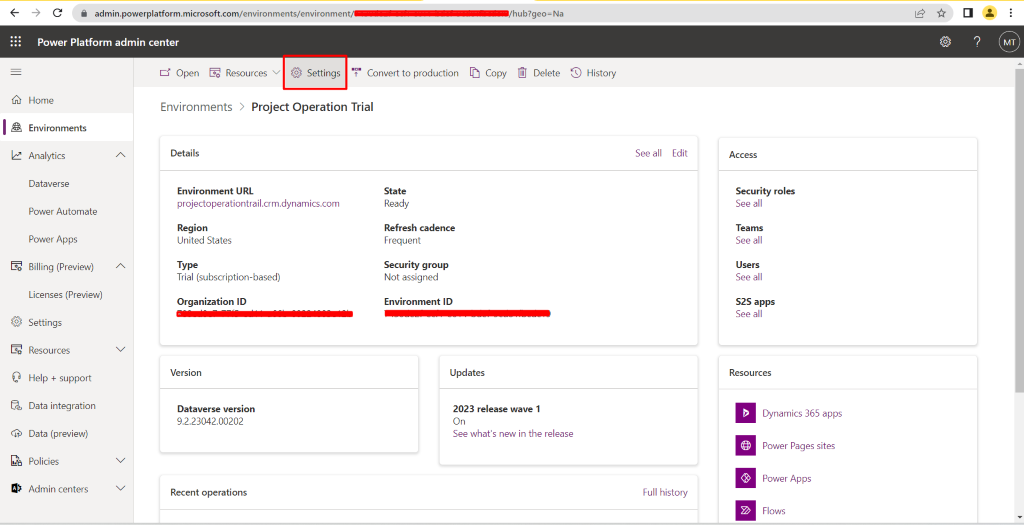
Task: Click Environments breadcrumb link
Action: (196, 107)
